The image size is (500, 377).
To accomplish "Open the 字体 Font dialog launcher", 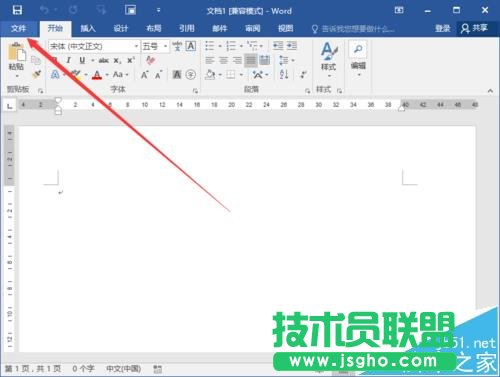I will 195,90.
